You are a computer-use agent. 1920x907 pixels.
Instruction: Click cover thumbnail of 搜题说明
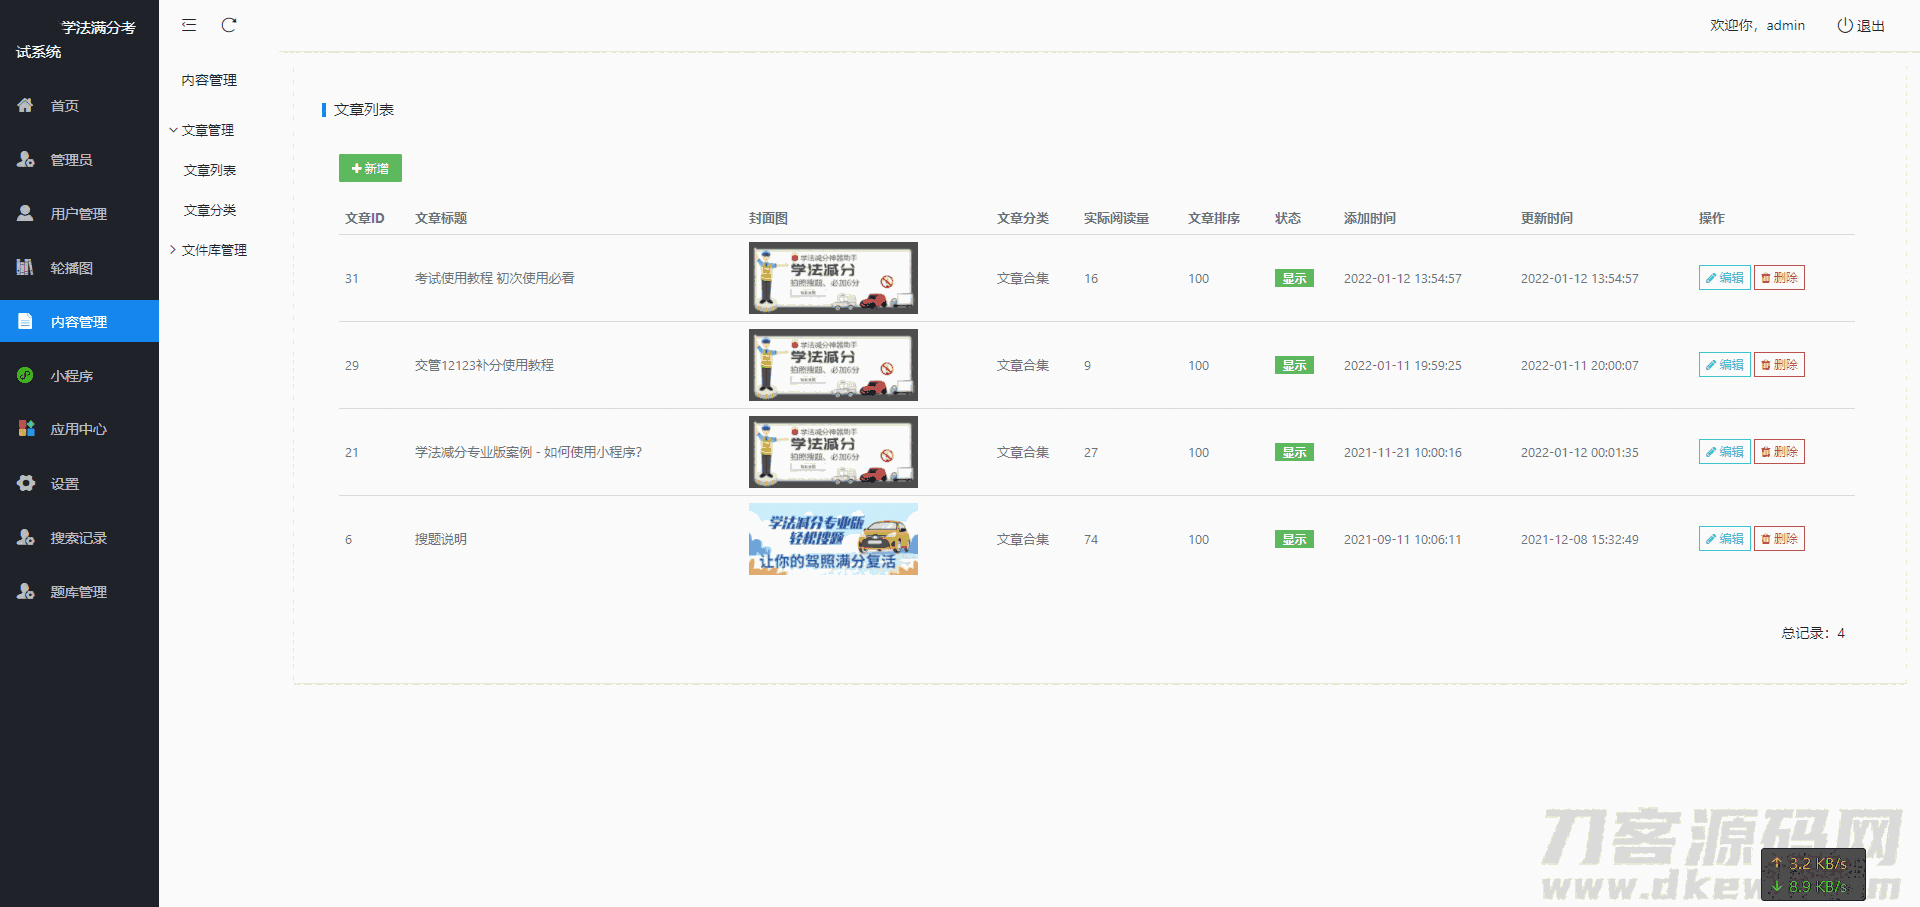pos(833,539)
